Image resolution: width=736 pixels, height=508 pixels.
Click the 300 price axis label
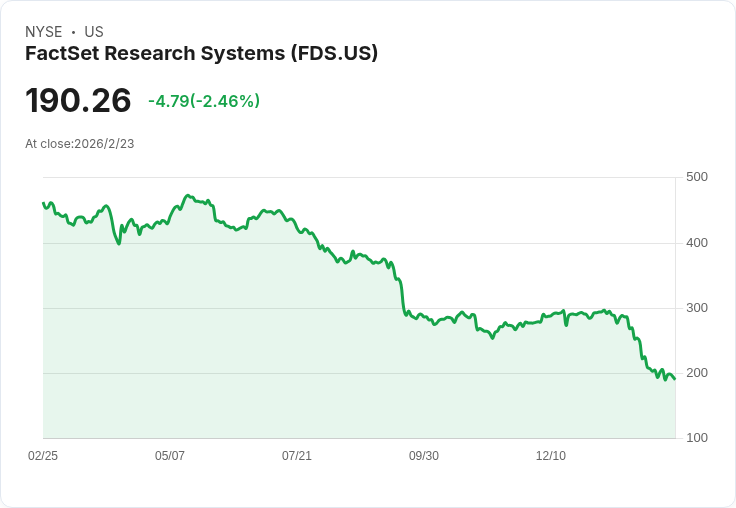pyautogui.click(x=697, y=308)
